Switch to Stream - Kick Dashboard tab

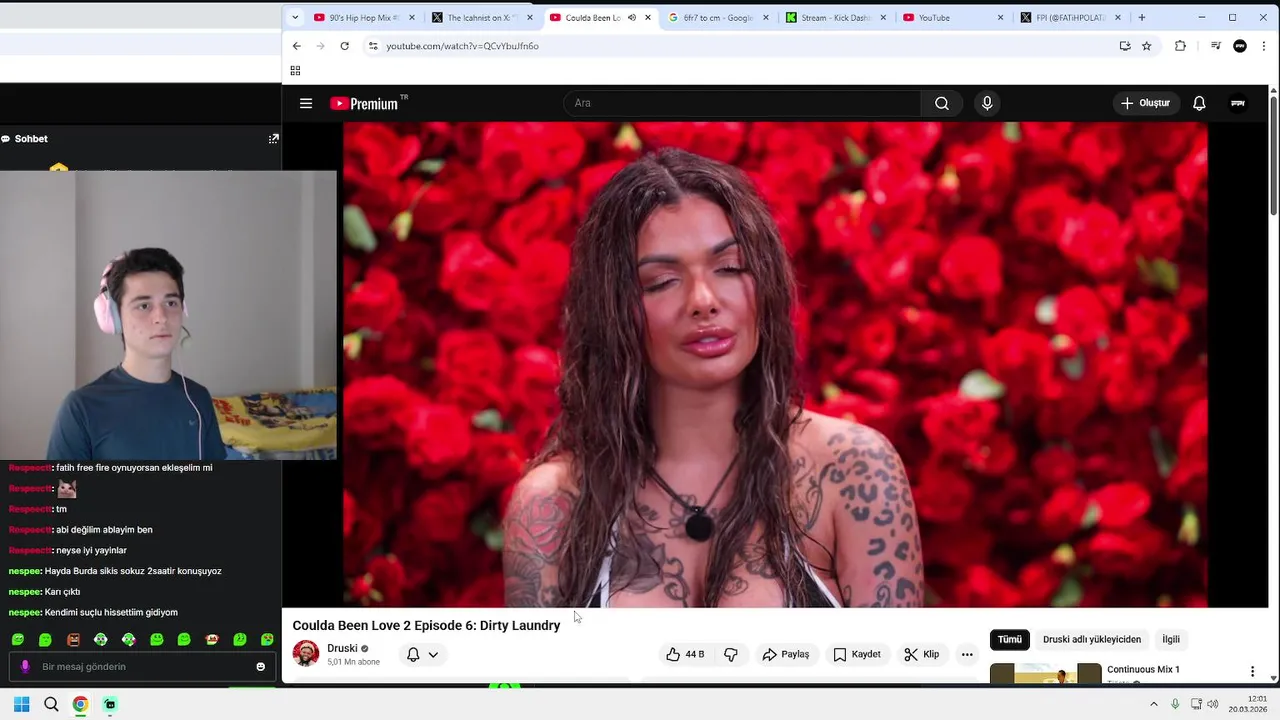click(836, 17)
